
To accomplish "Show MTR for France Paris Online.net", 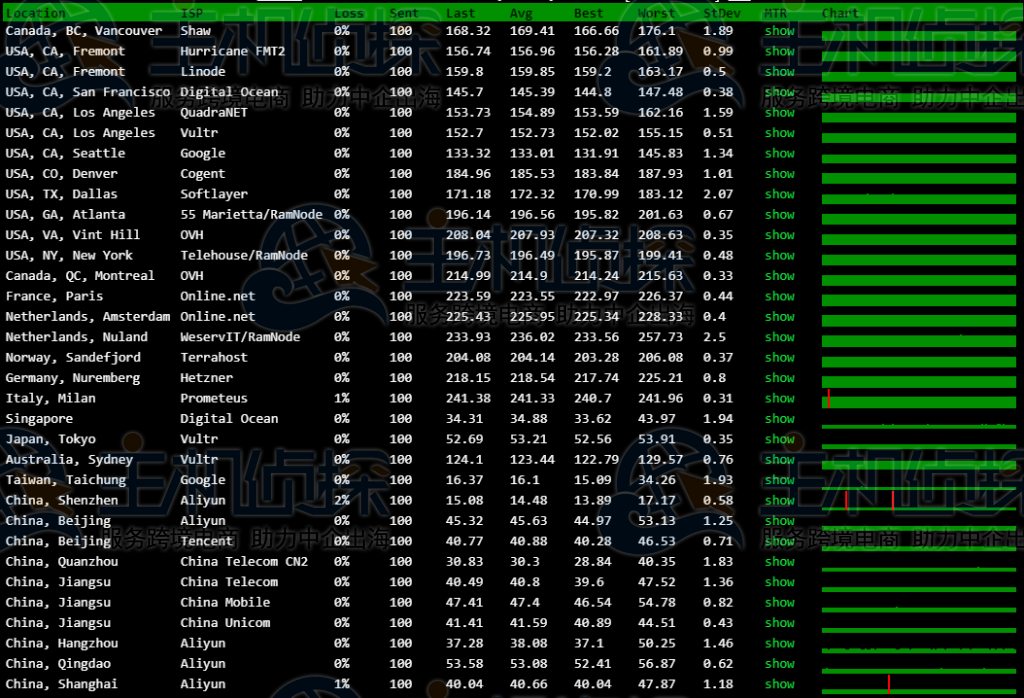I will pyautogui.click(x=780, y=296).
